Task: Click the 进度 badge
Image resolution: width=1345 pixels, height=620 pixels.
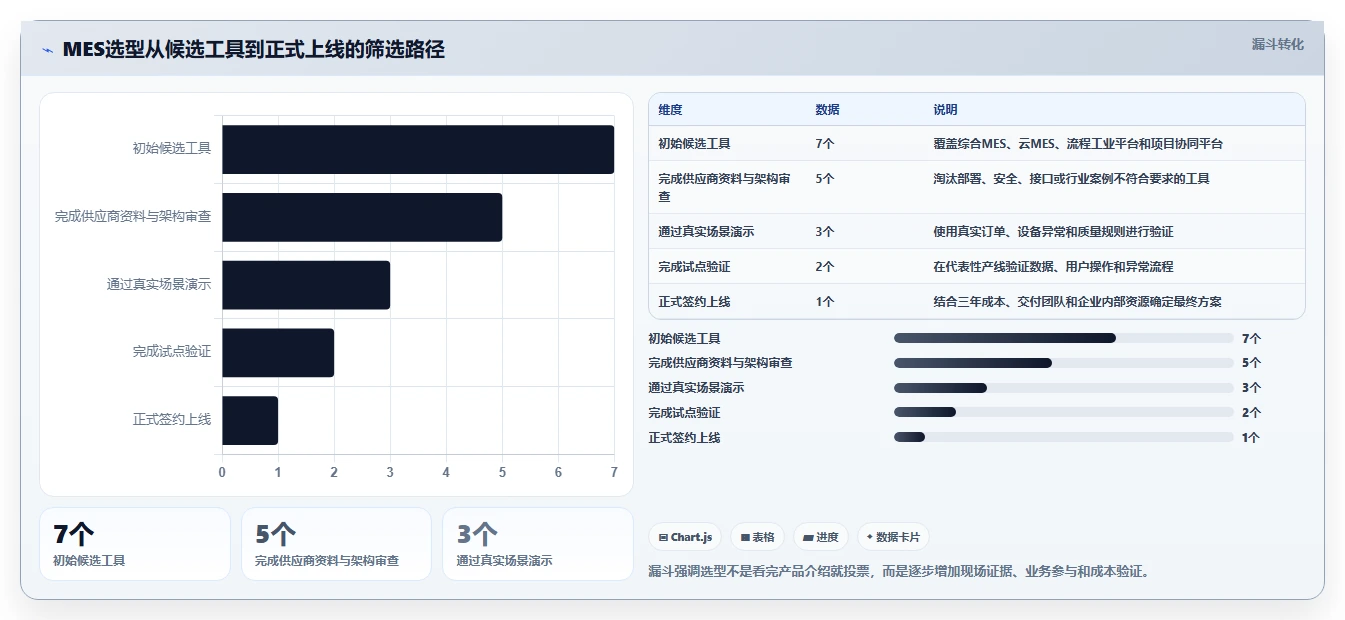Action: 821,537
